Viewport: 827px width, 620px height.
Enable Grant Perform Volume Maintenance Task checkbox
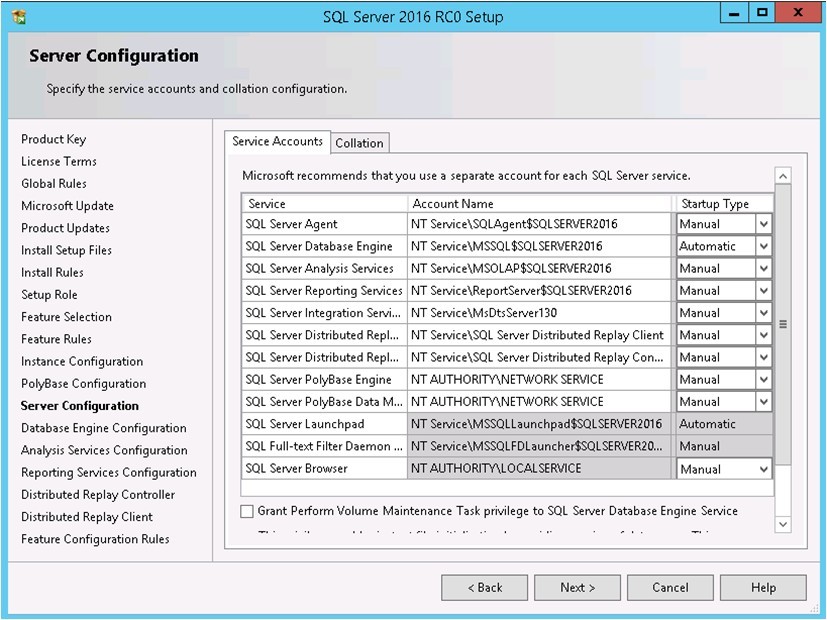point(246,511)
